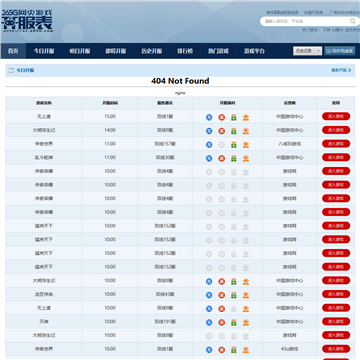Click the red circle icon in the 血饮传说 row
360x360 pixels.
(222, 295)
